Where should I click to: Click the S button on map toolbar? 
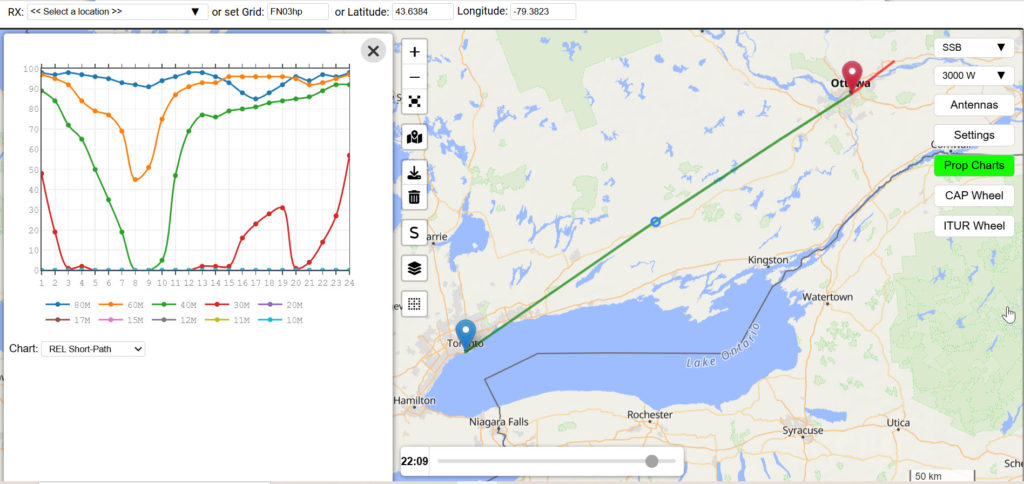coord(414,232)
